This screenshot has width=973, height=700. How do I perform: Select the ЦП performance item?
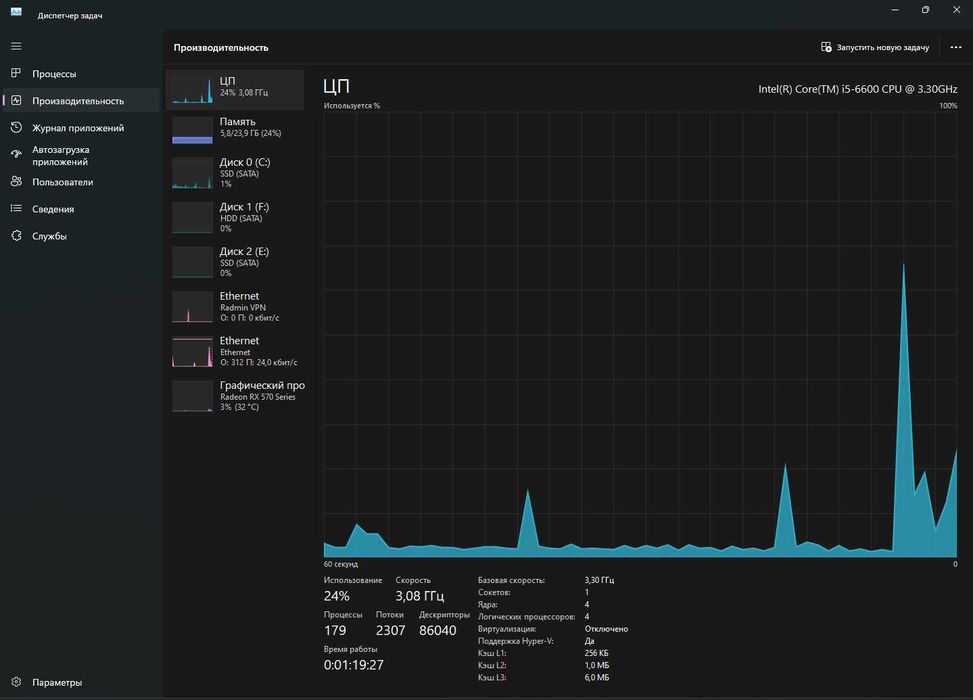coord(235,90)
